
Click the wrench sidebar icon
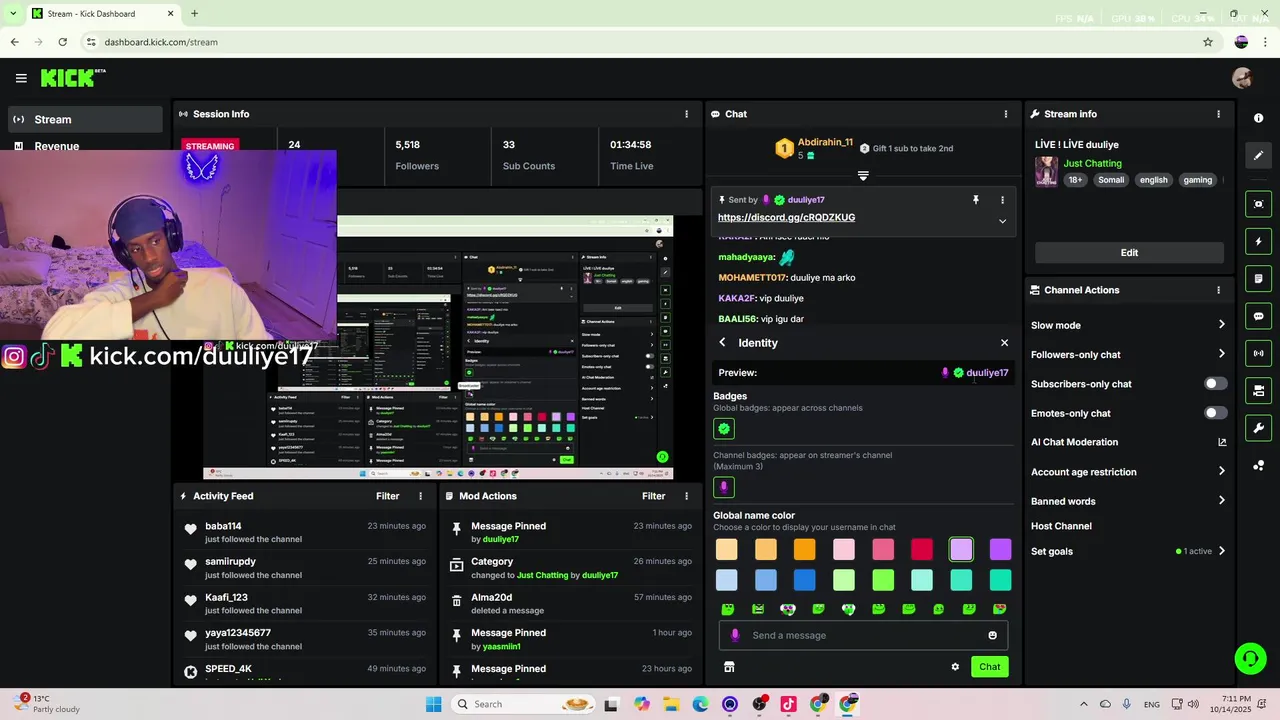point(1258,428)
